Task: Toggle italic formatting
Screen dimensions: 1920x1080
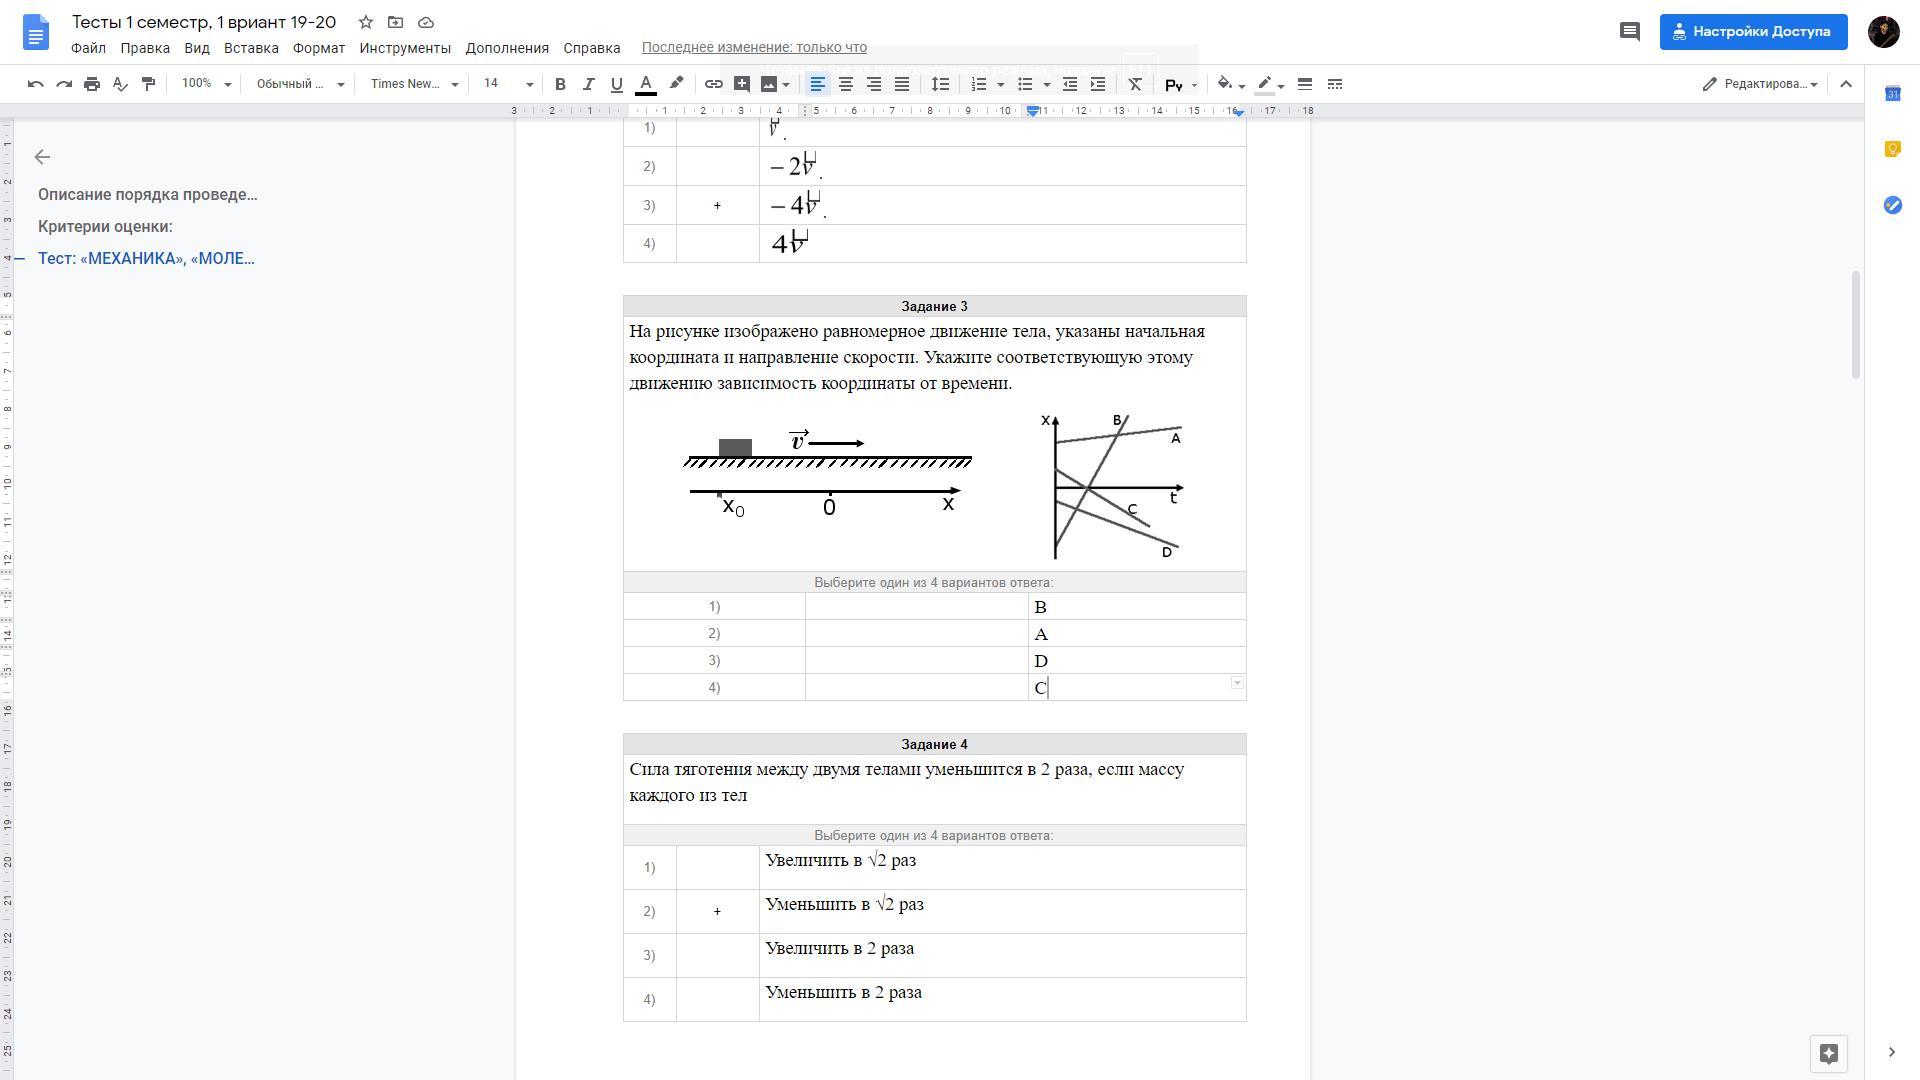Action: tap(588, 84)
